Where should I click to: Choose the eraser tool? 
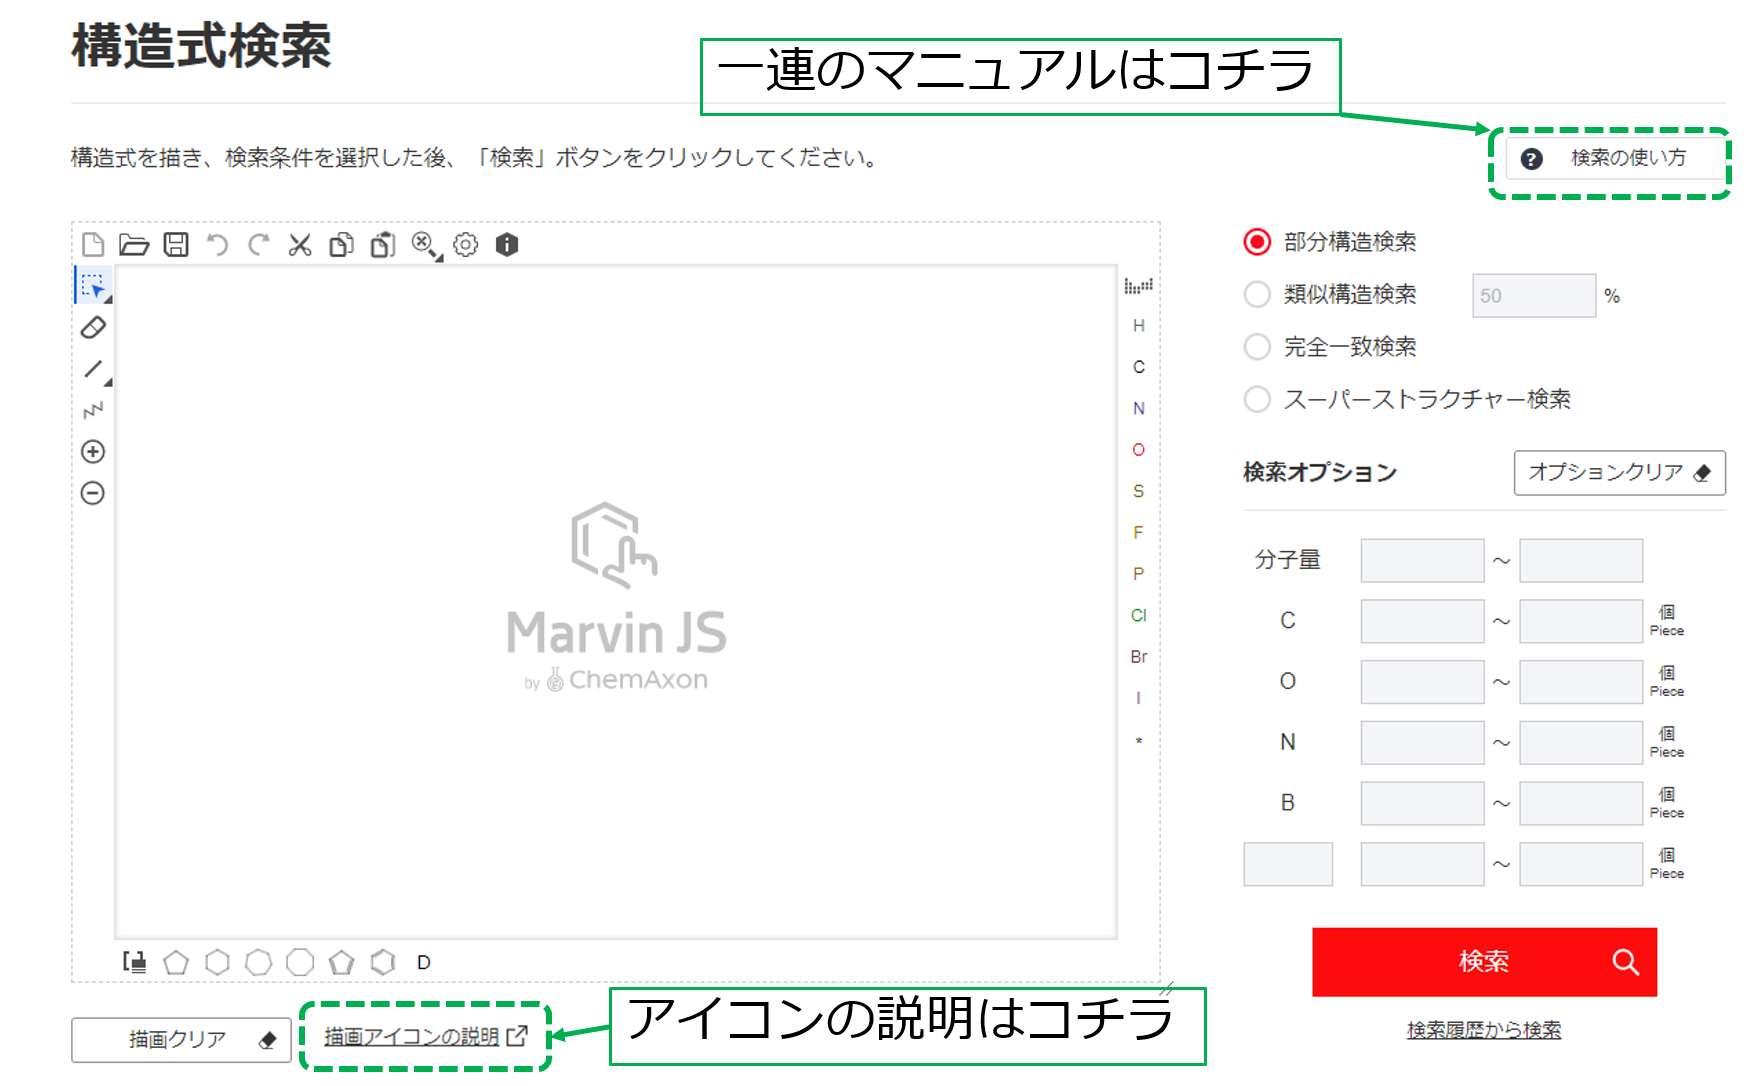click(x=93, y=328)
